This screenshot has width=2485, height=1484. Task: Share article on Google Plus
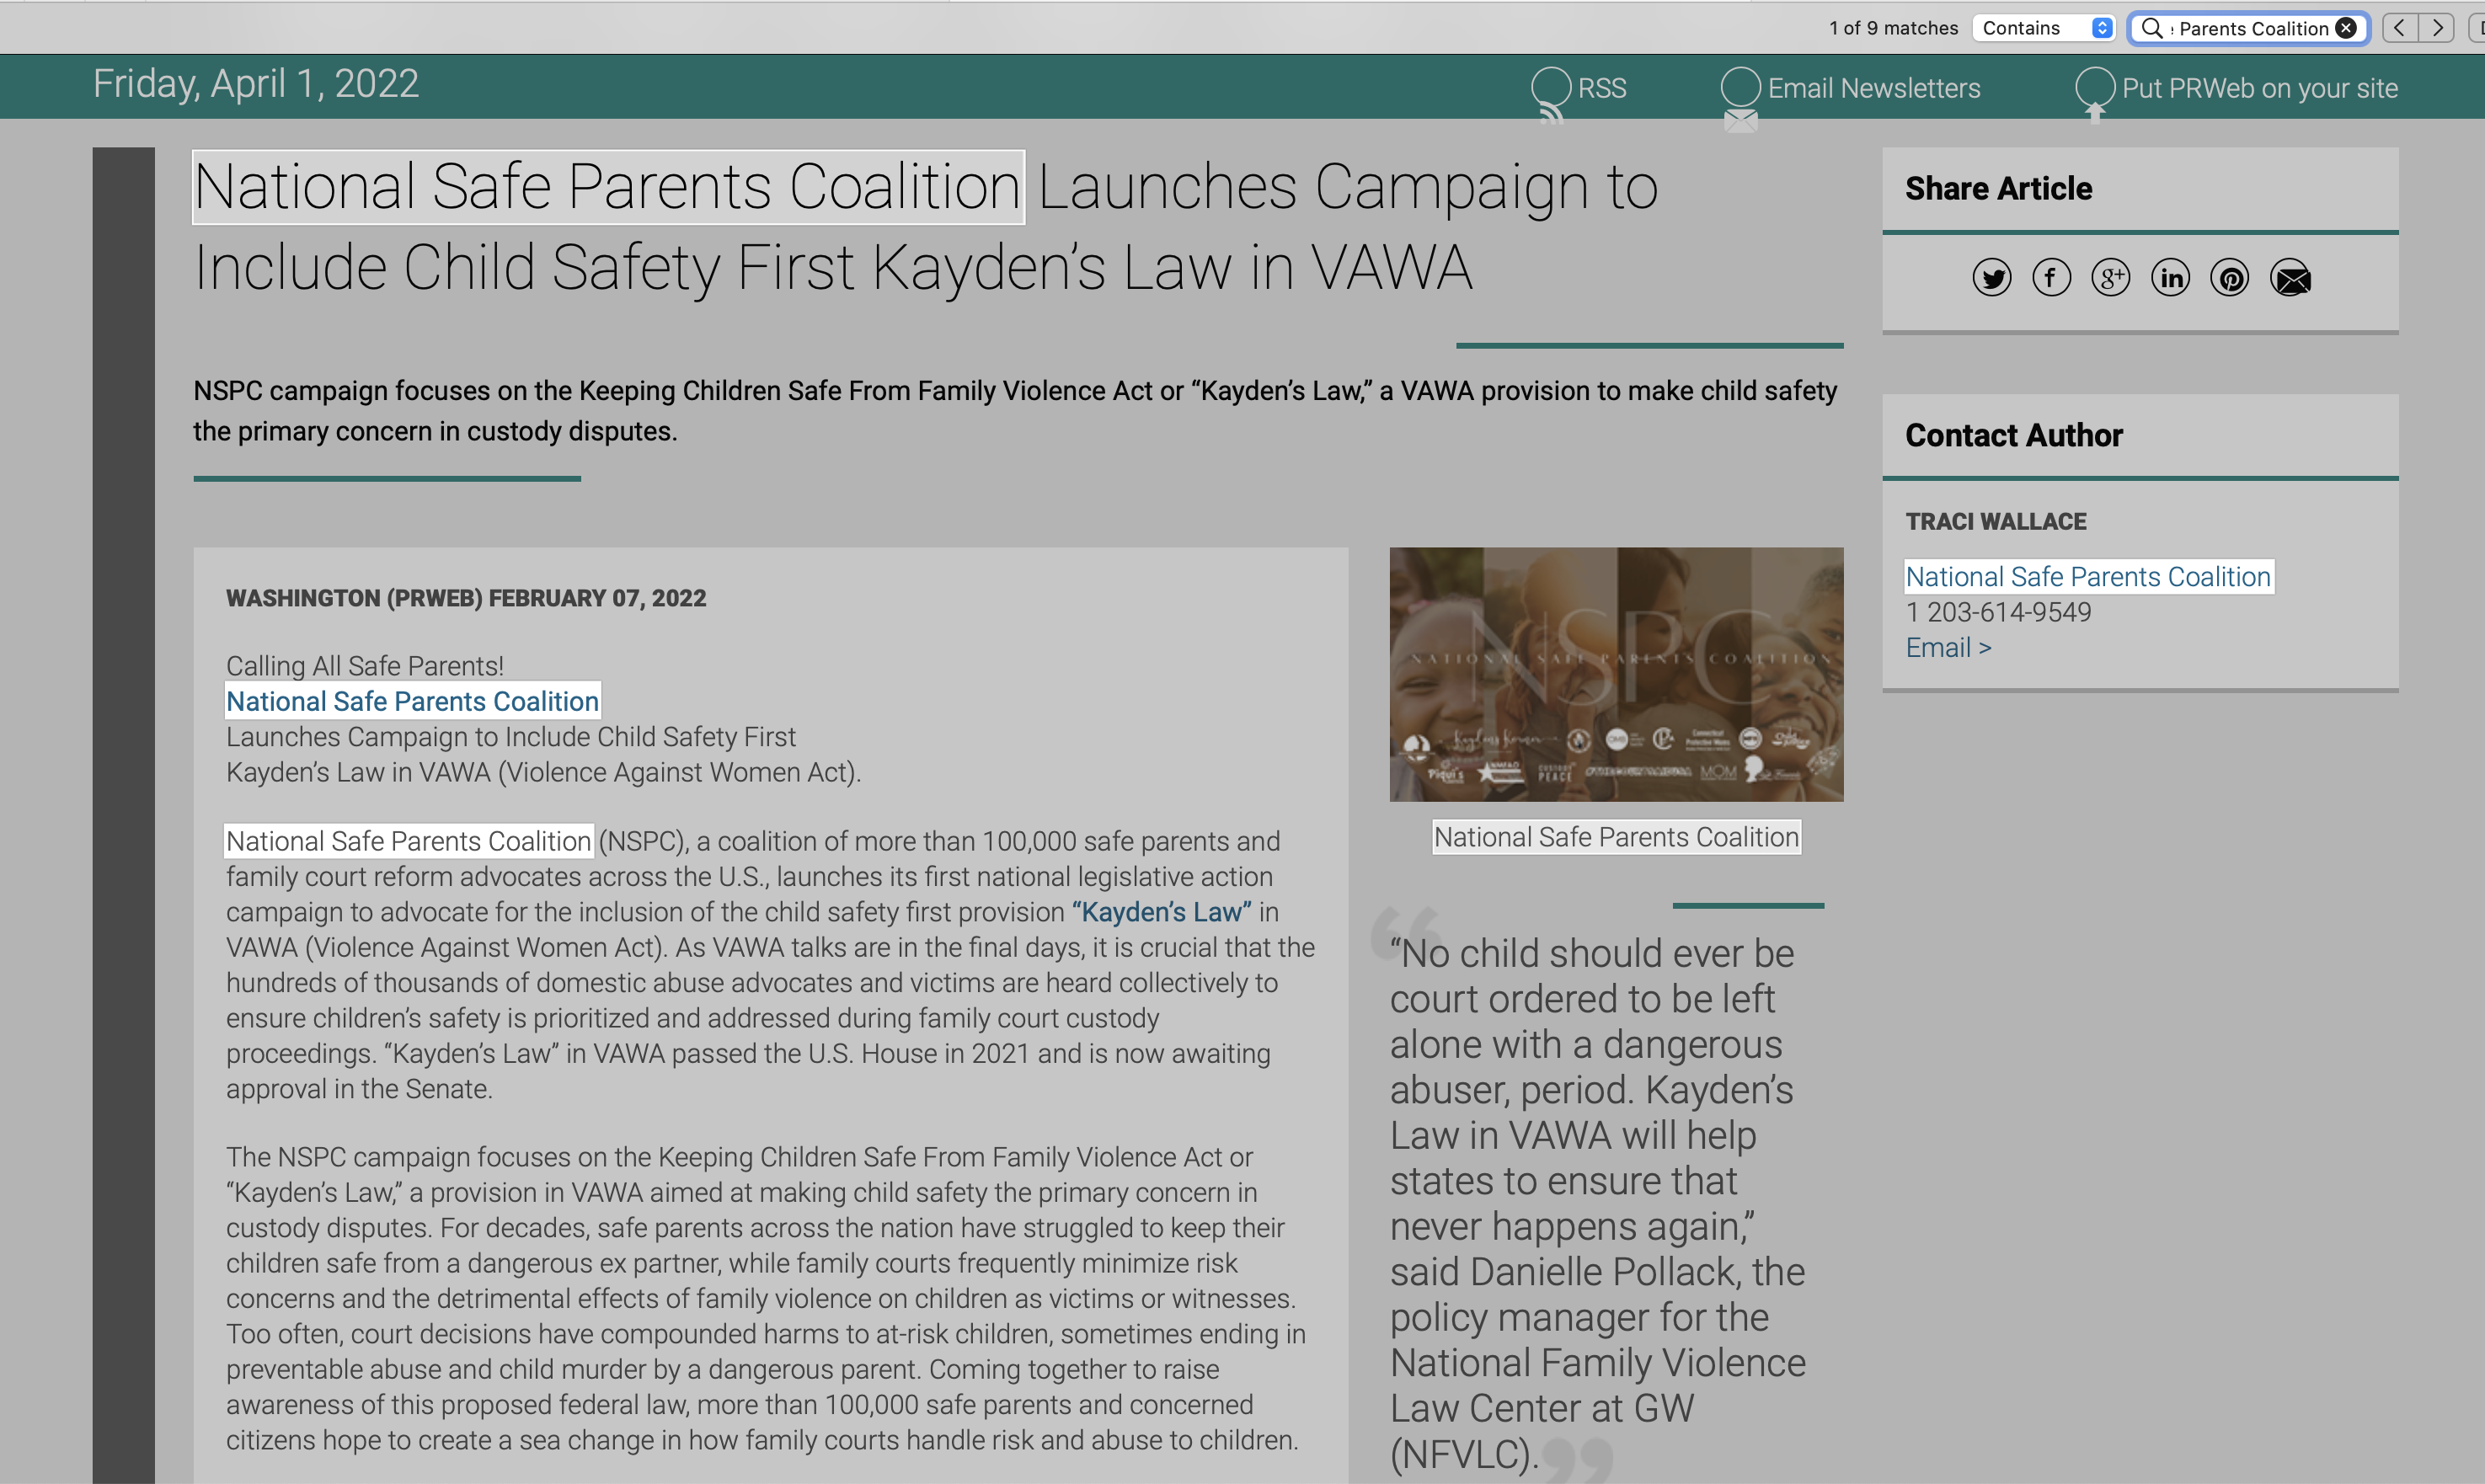pos(2110,278)
